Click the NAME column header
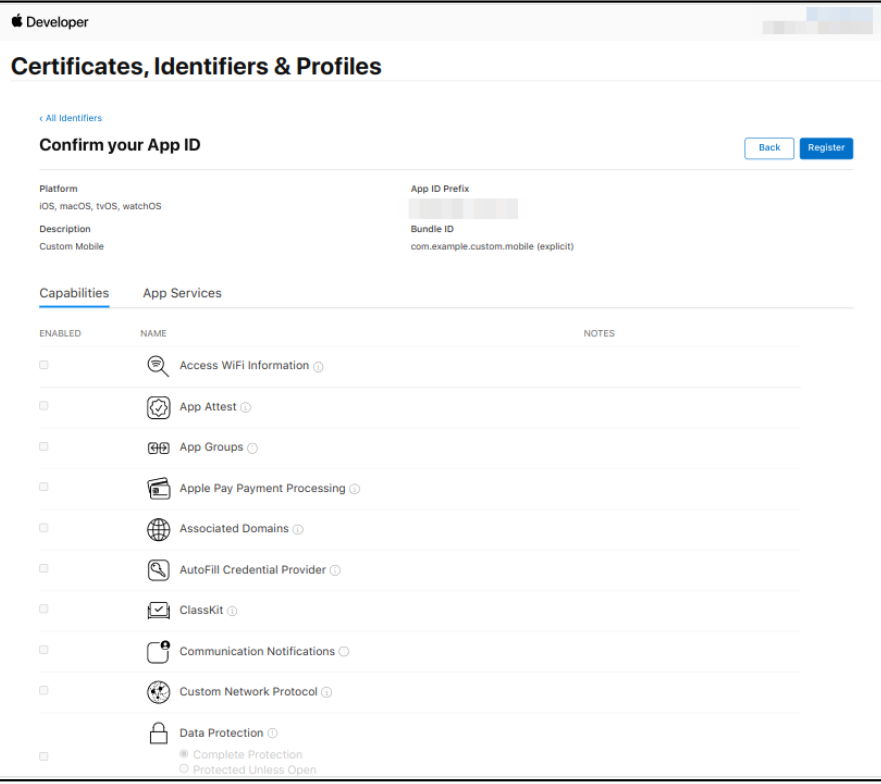Screen dimensions: 881x784 click(153, 334)
